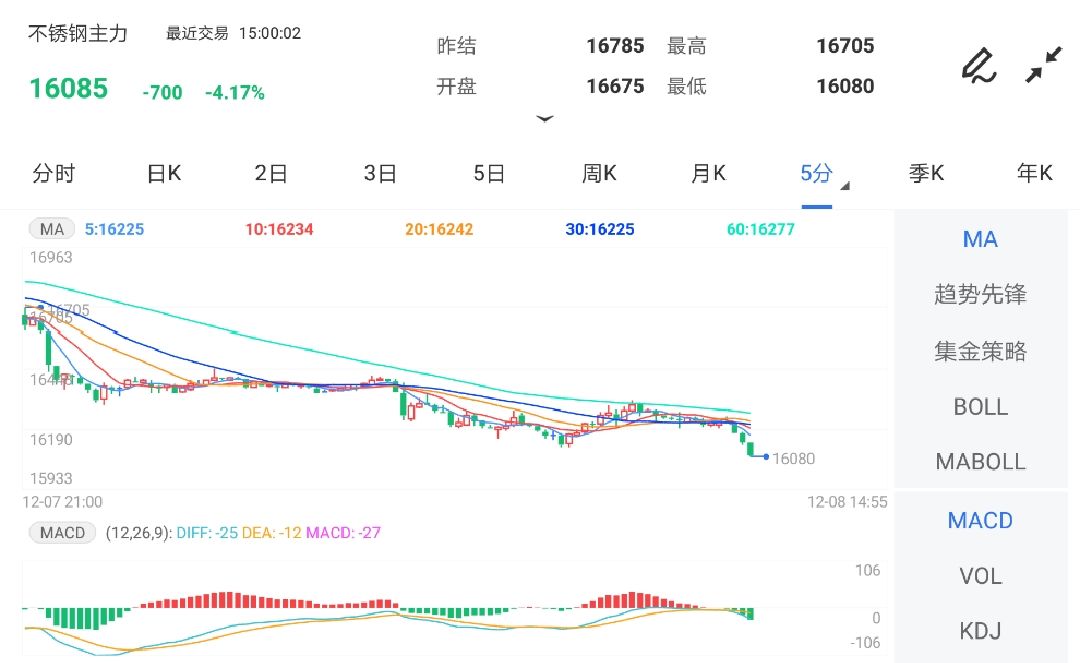Click the 12-08 14:55 time label

[x=847, y=502]
